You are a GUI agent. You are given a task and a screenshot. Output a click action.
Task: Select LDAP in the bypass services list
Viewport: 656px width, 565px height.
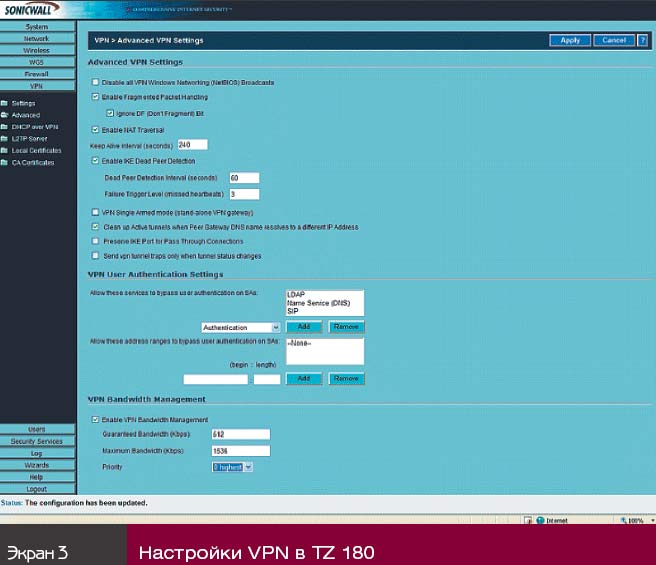coord(295,295)
